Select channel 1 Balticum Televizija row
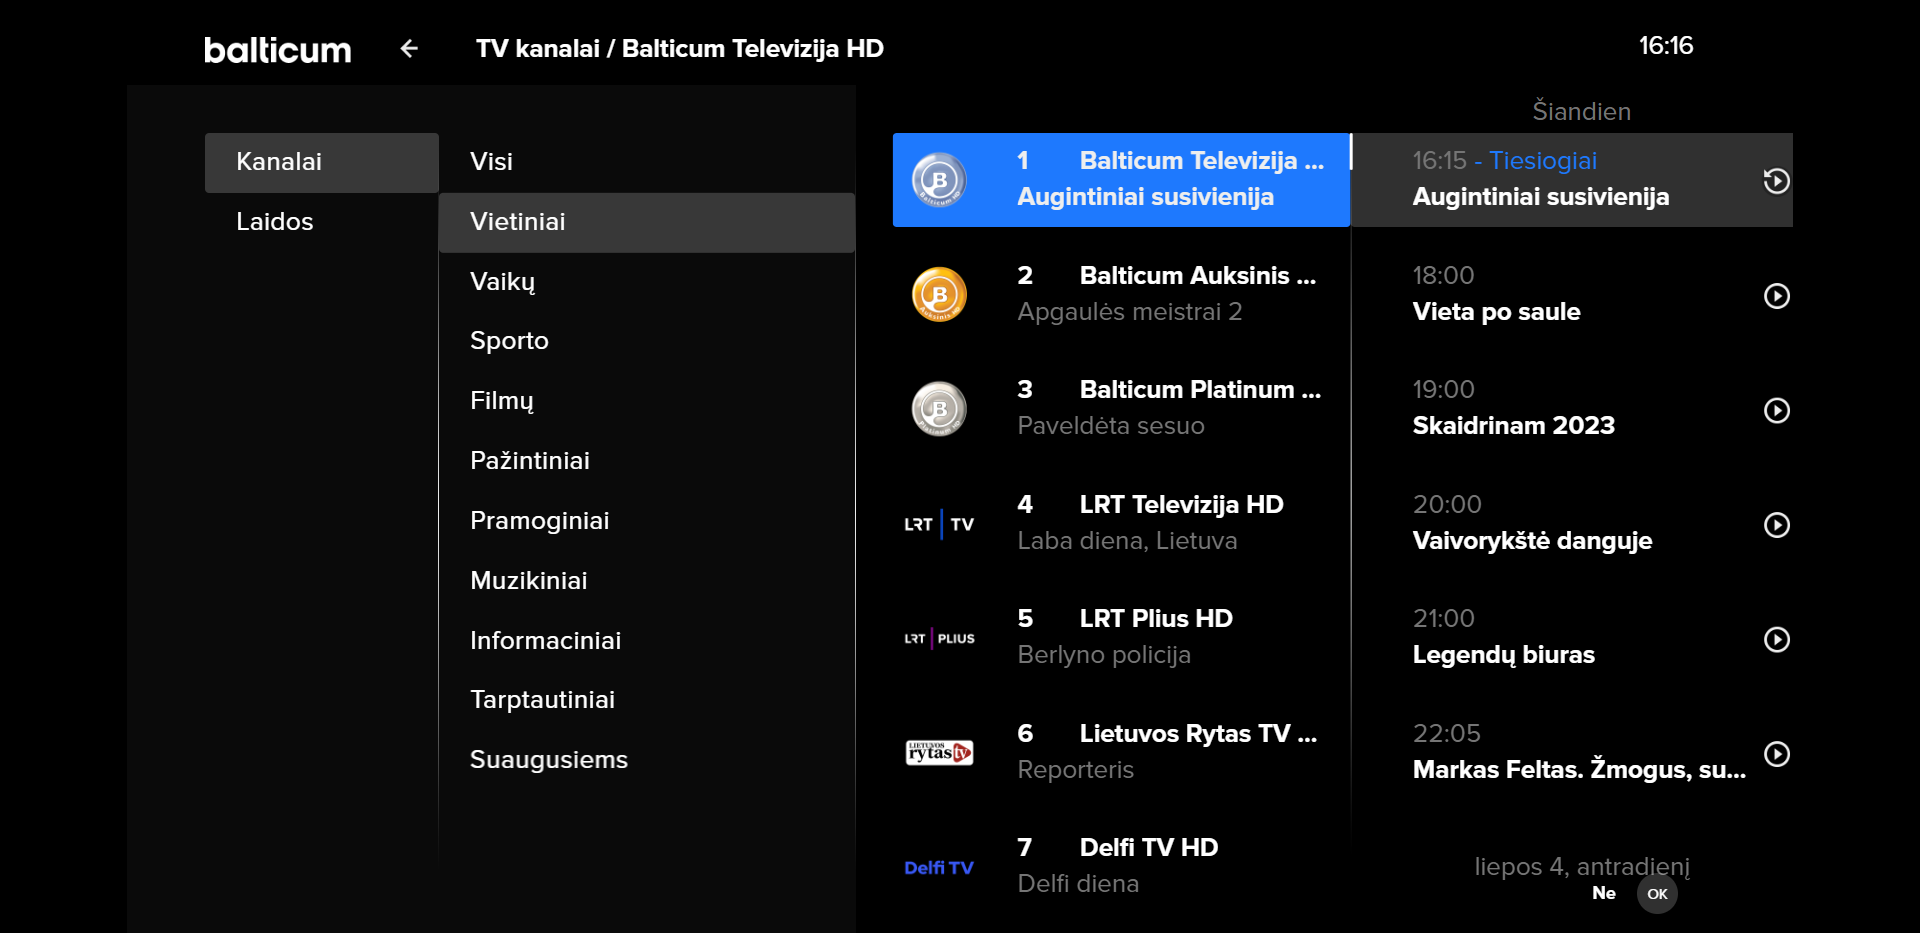The width and height of the screenshot is (1920, 933). 1121,180
